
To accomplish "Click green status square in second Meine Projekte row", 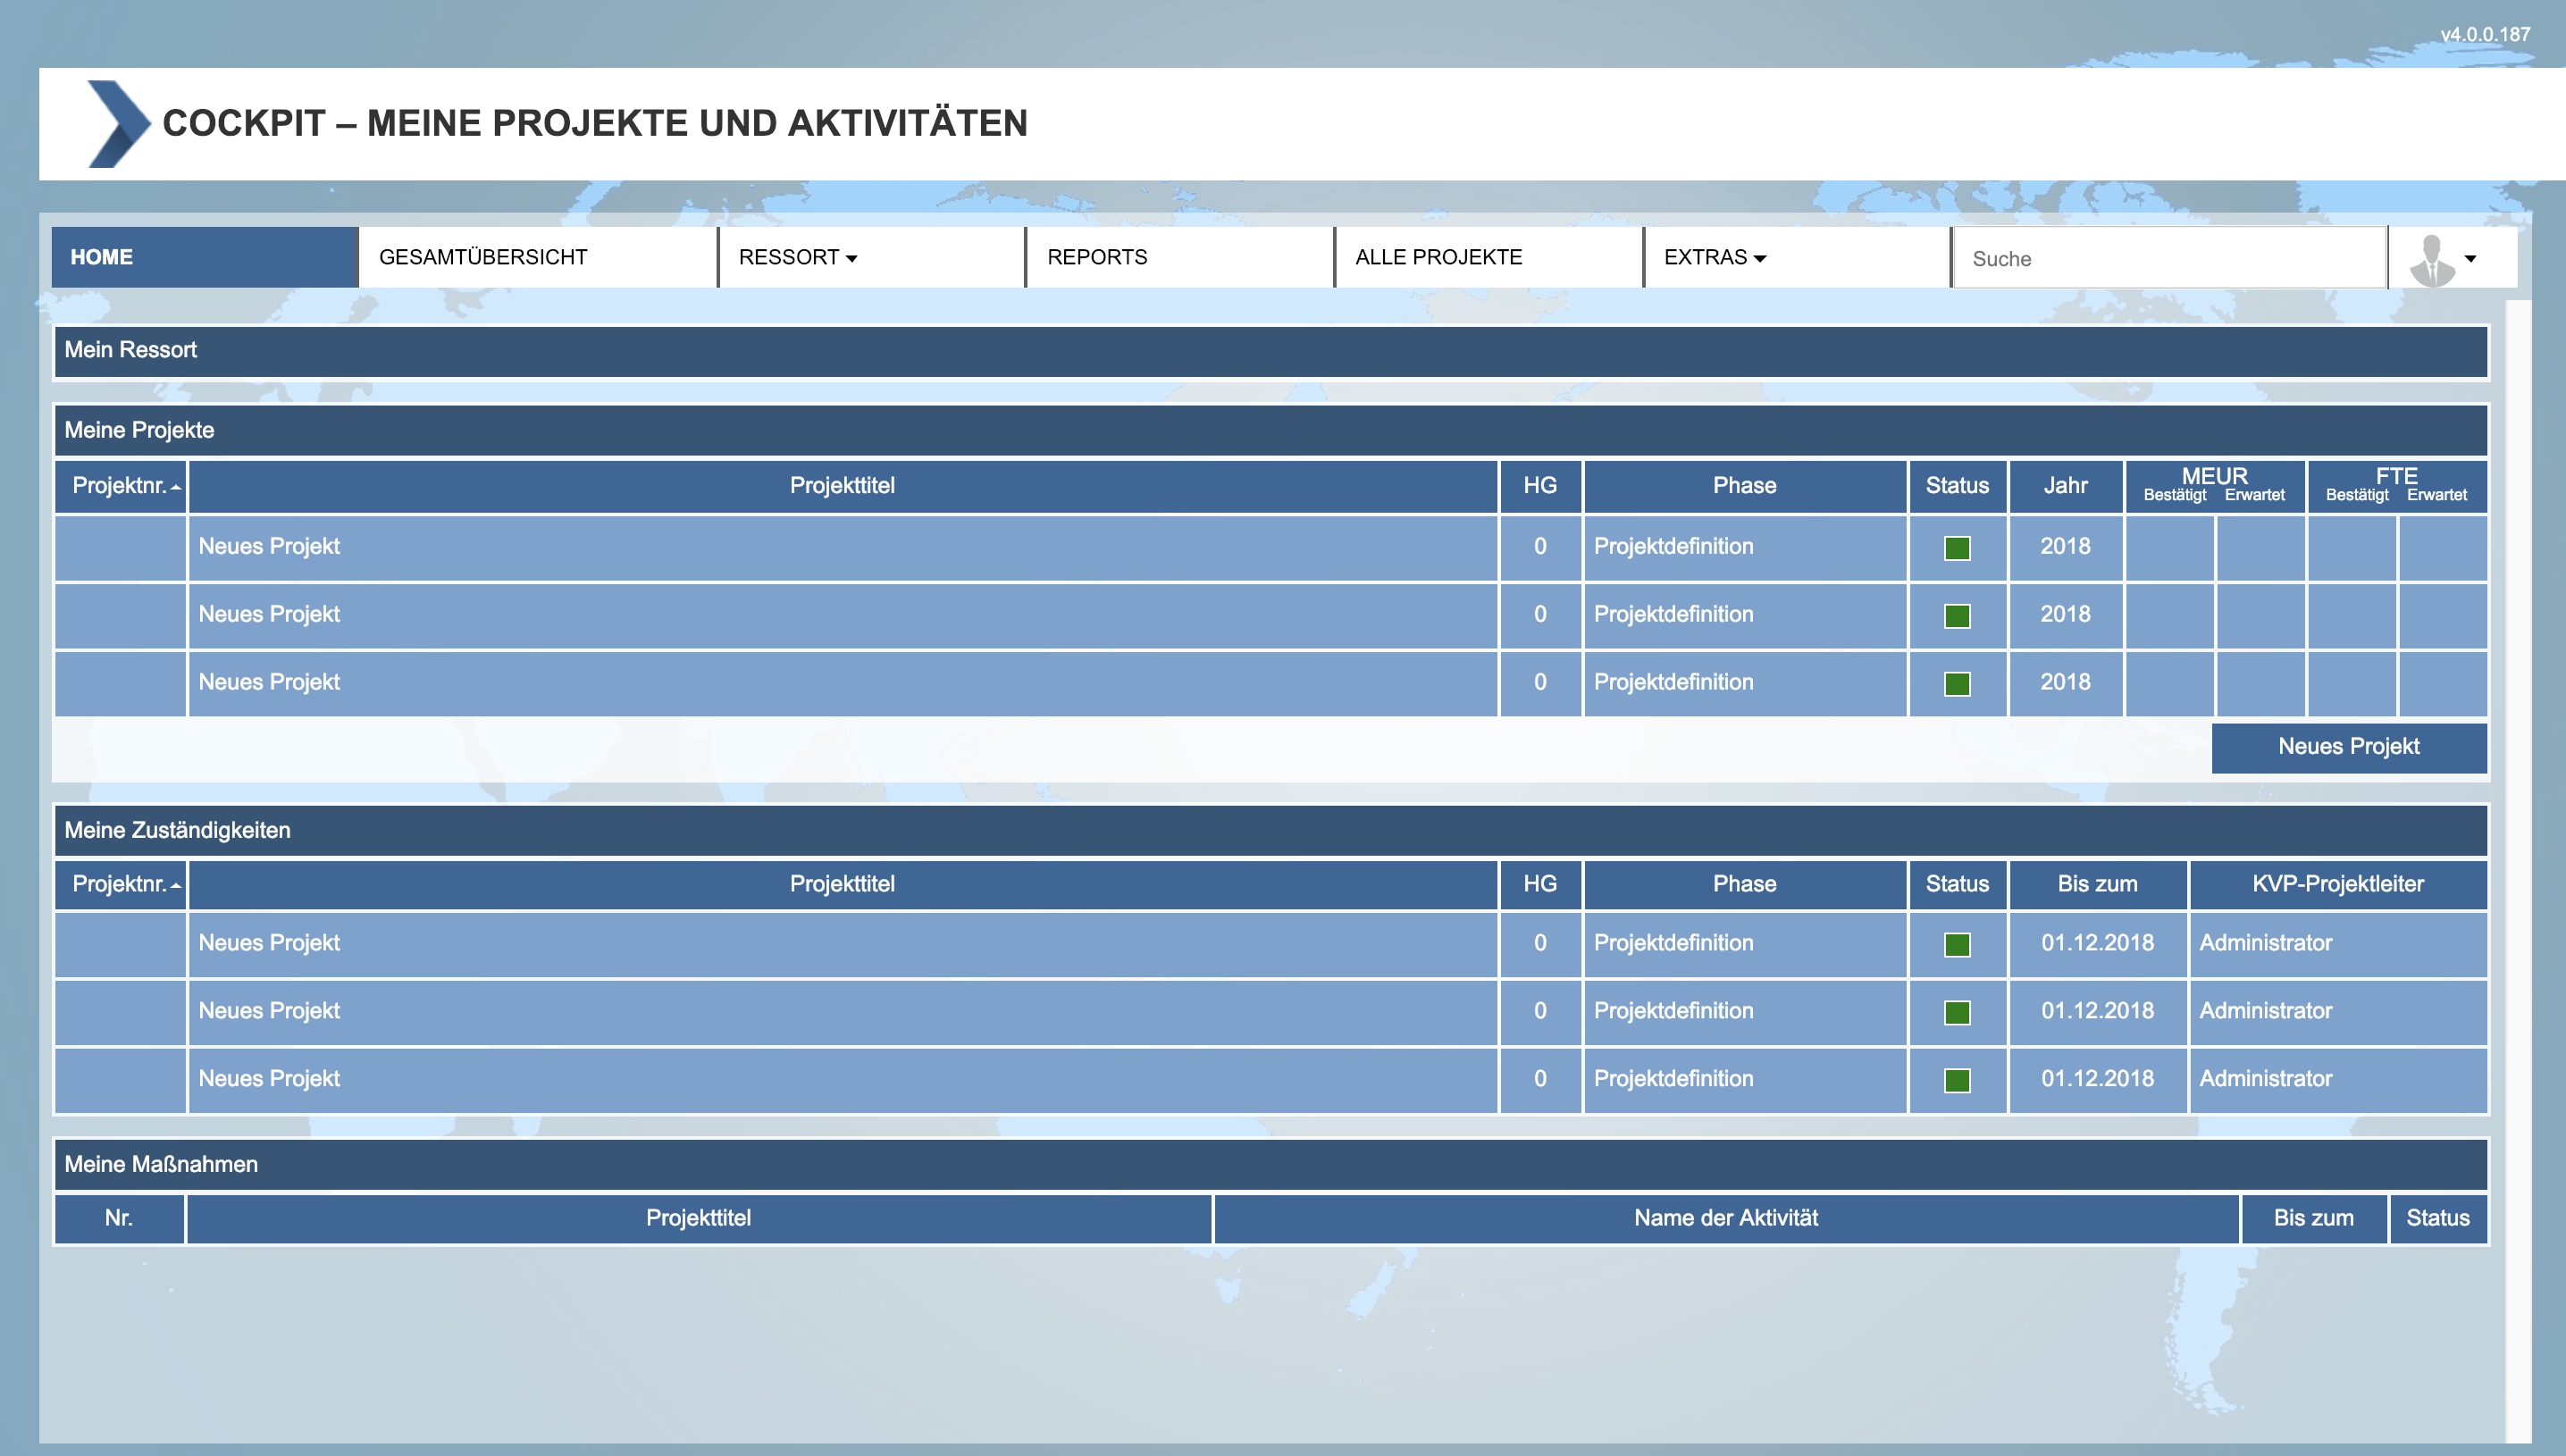I will 1956,616.
